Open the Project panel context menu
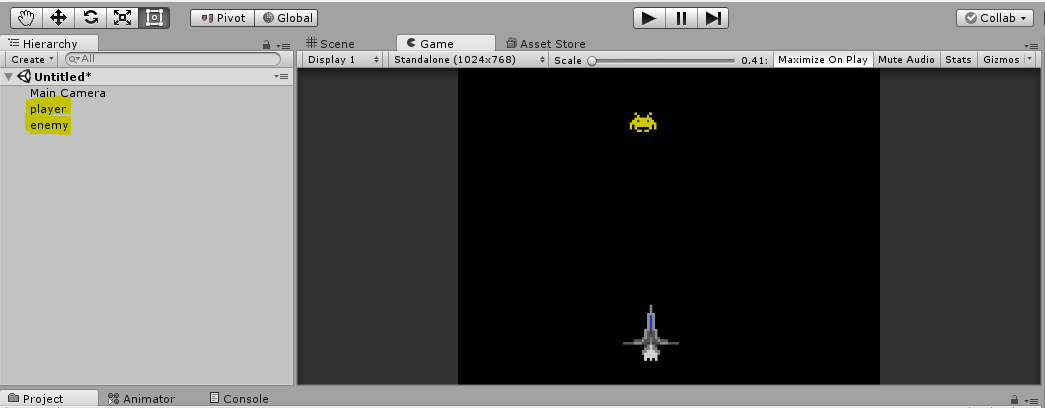The height and width of the screenshot is (408, 1045). pyautogui.click(x=1032, y=400)
